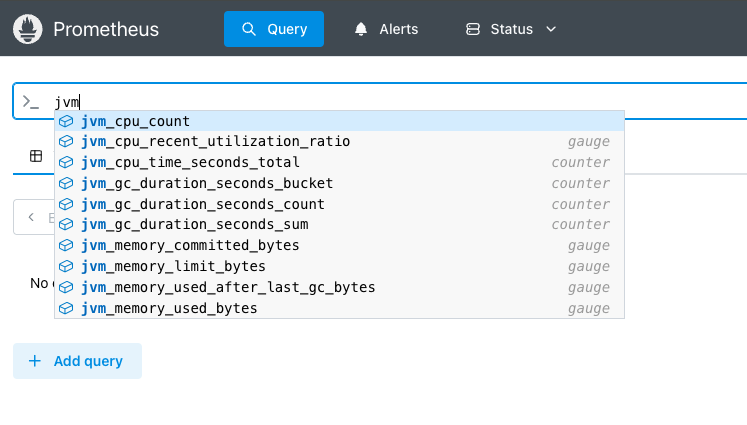
Task: Select jvm_cpu_count suggestion
Action: pos(339,121)
